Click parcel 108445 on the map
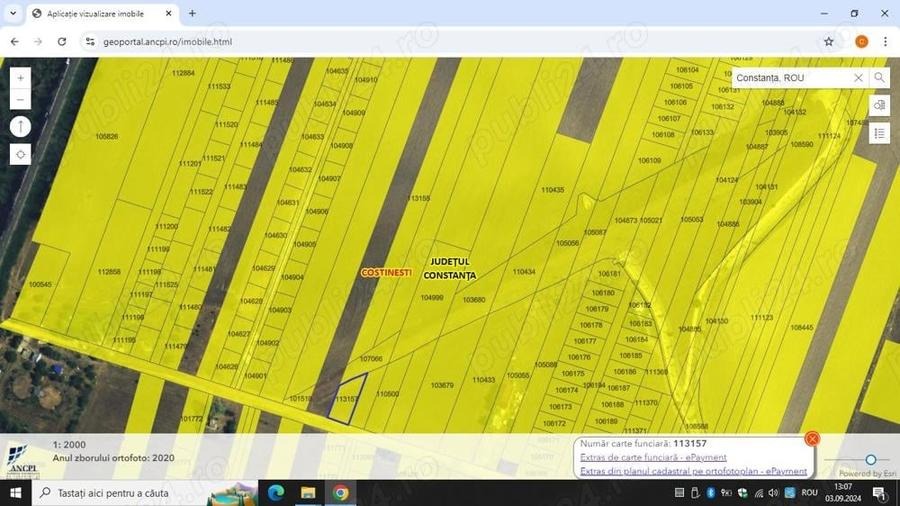This screenshot has width=900, height=506. point(802,328)
